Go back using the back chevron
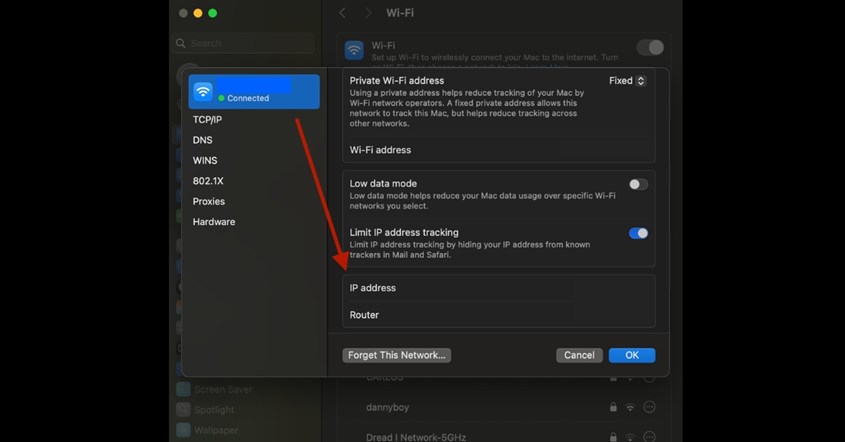Screen dimensions: 845x442 coord(342,13)
